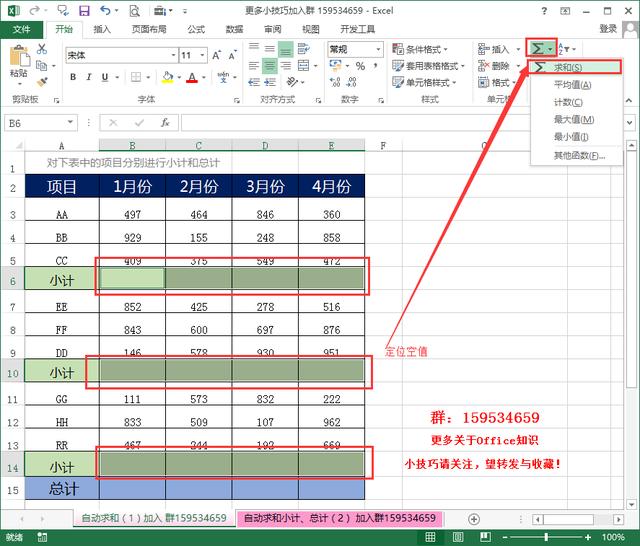This screenshot has width=640, height=546.
Task: Click the Format Painter brush icon
Action: click(42, 82)
